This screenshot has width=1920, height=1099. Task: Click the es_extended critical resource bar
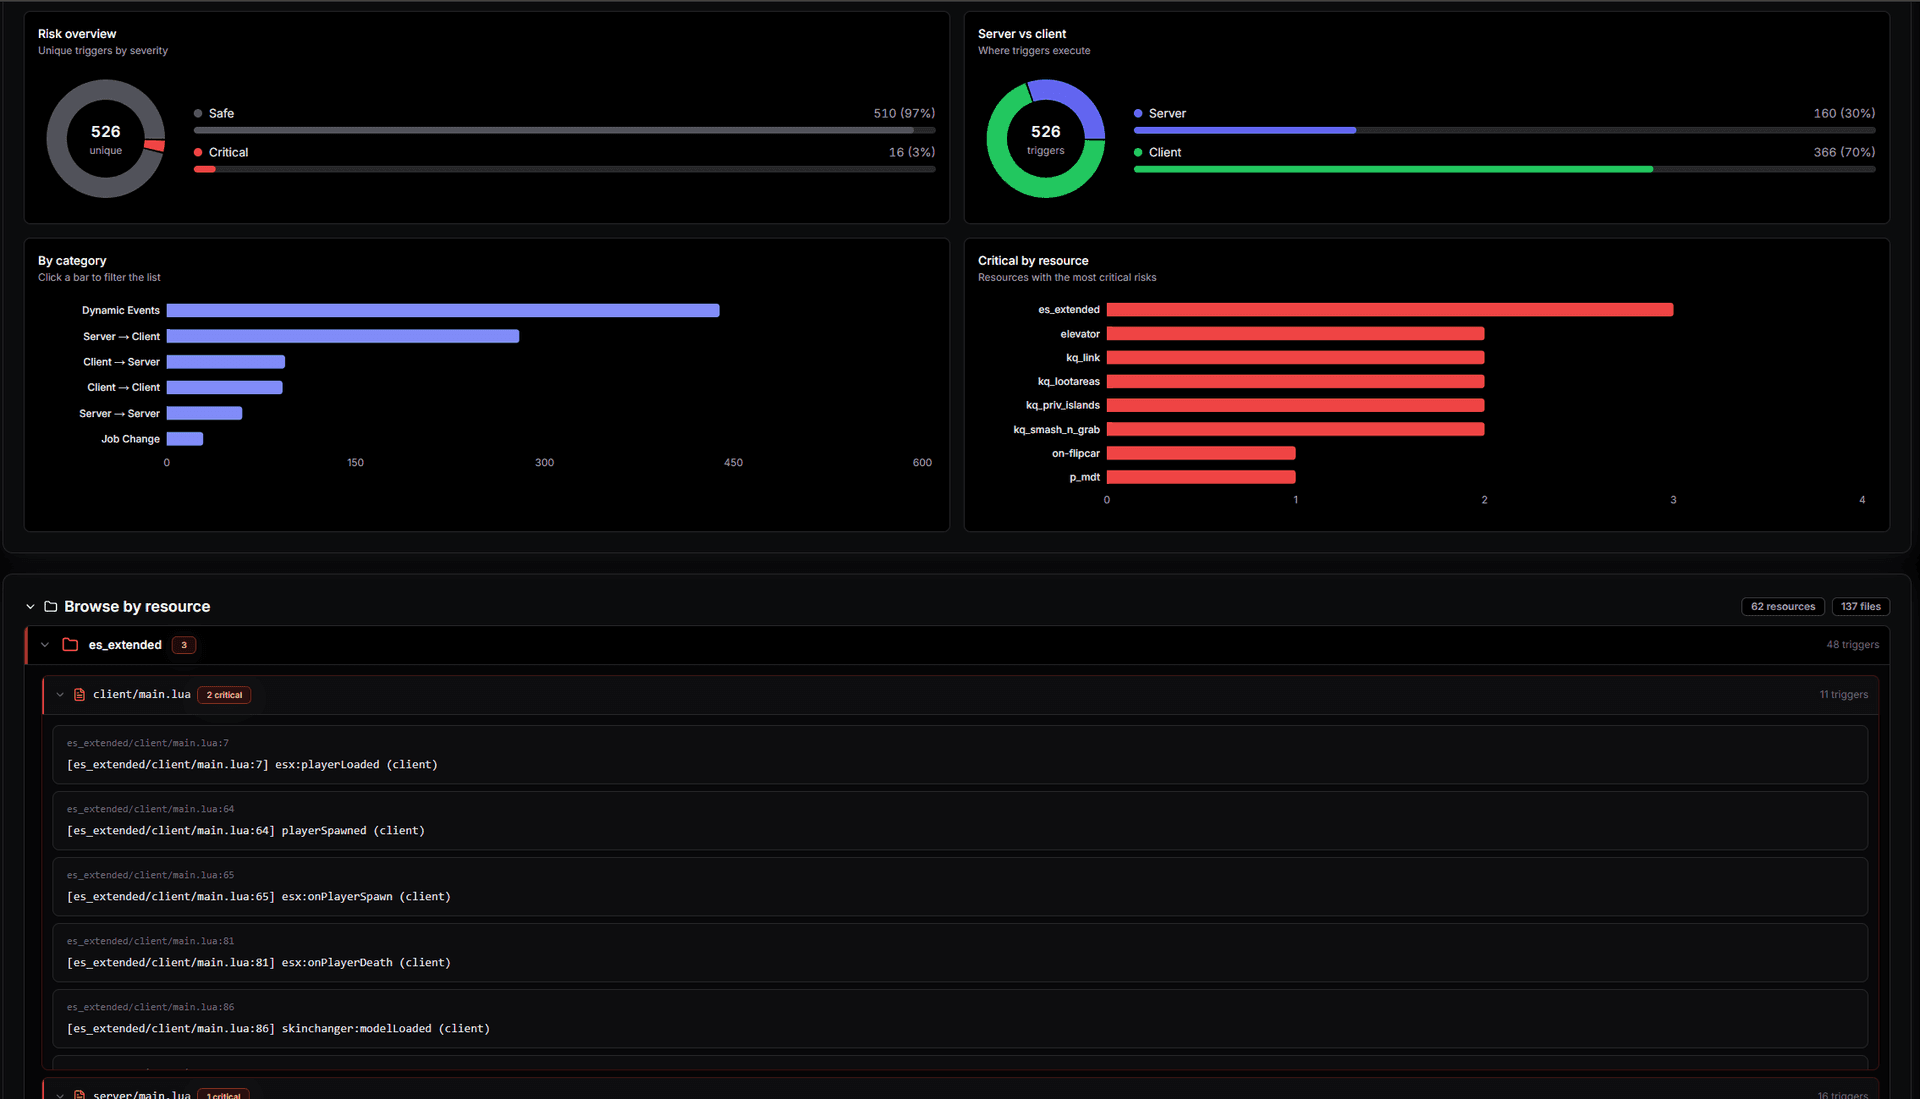click(x=1390, y=310)
